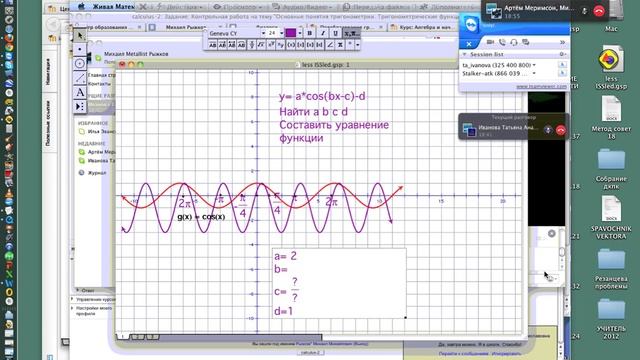Open SPAVOCHNIK VEKTORA desktop document
640x360 pixels.
pos(611,218)
